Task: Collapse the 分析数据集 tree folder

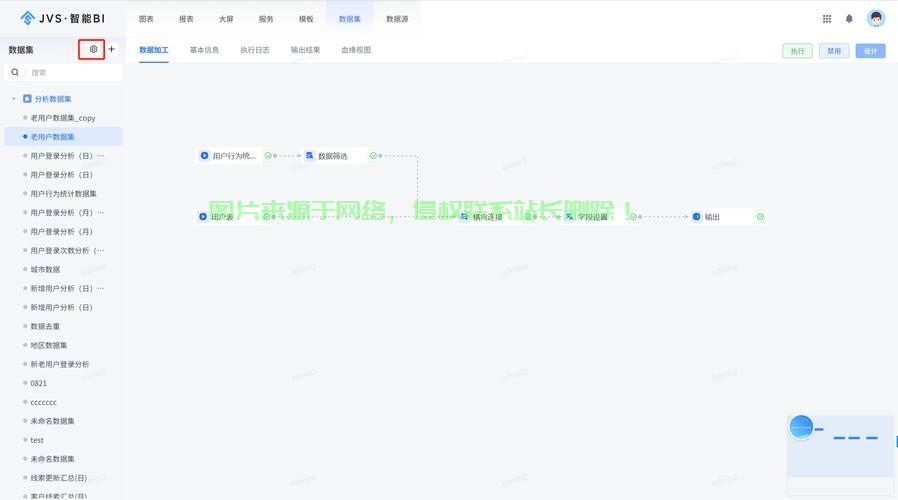Action: [x=14, y=99]
